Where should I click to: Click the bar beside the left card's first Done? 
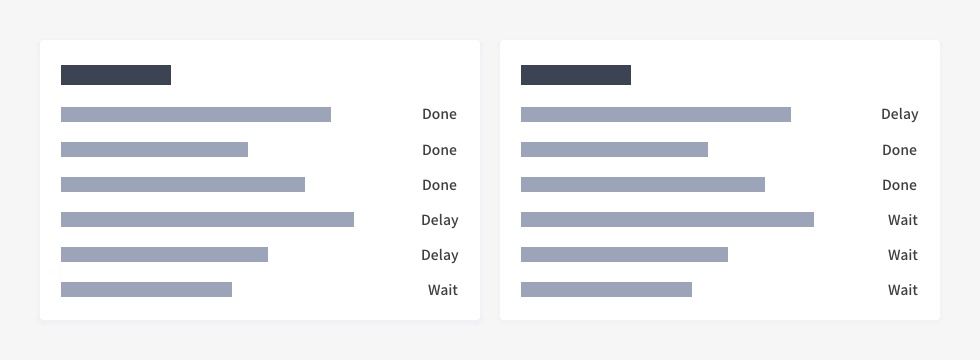point(196,114)
